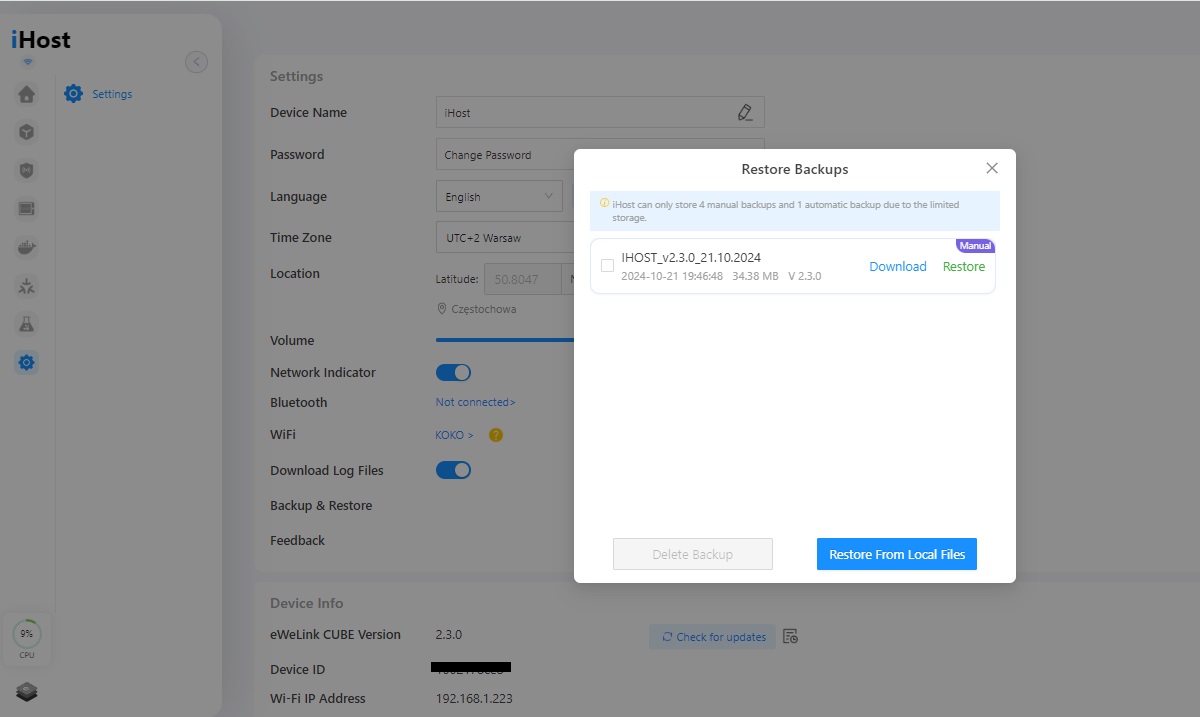Open the Matter bridge icon in sidebar
The width and height of the screenshot is (1200, 717).
coord(27,287)
